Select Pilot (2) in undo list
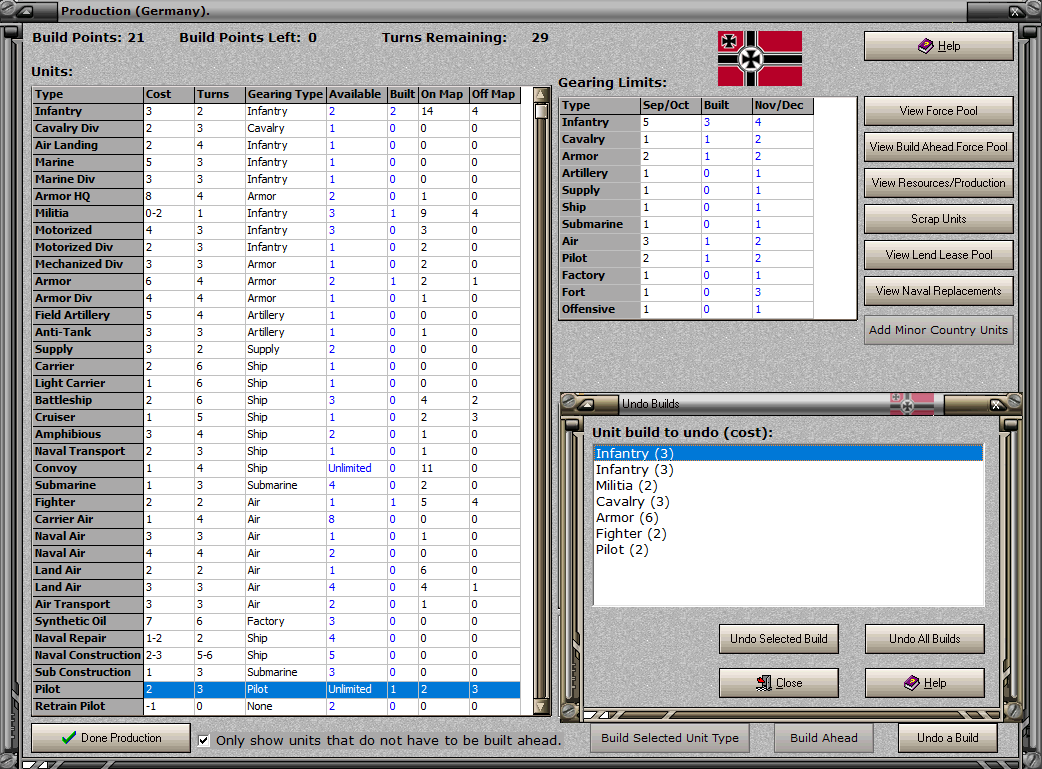 pyautogui.click(x=788, y=549)
